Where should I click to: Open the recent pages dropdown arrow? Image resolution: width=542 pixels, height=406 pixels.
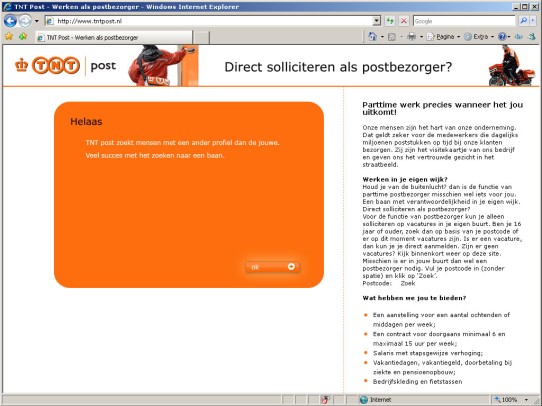click(x=37, y=21)
